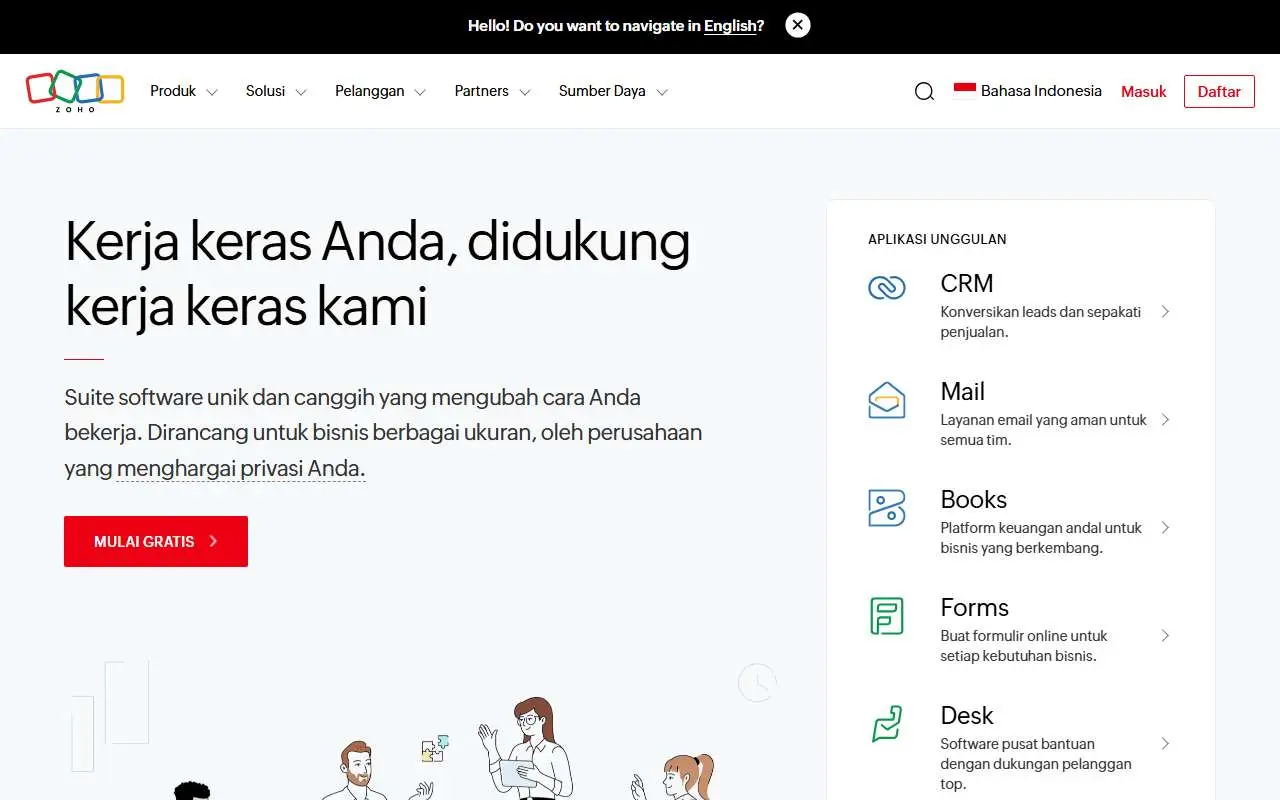Click the text "Konversikan leads dan sepakati penjualan."
This screenshot has height=800, width=1280.
point(1041,322)
